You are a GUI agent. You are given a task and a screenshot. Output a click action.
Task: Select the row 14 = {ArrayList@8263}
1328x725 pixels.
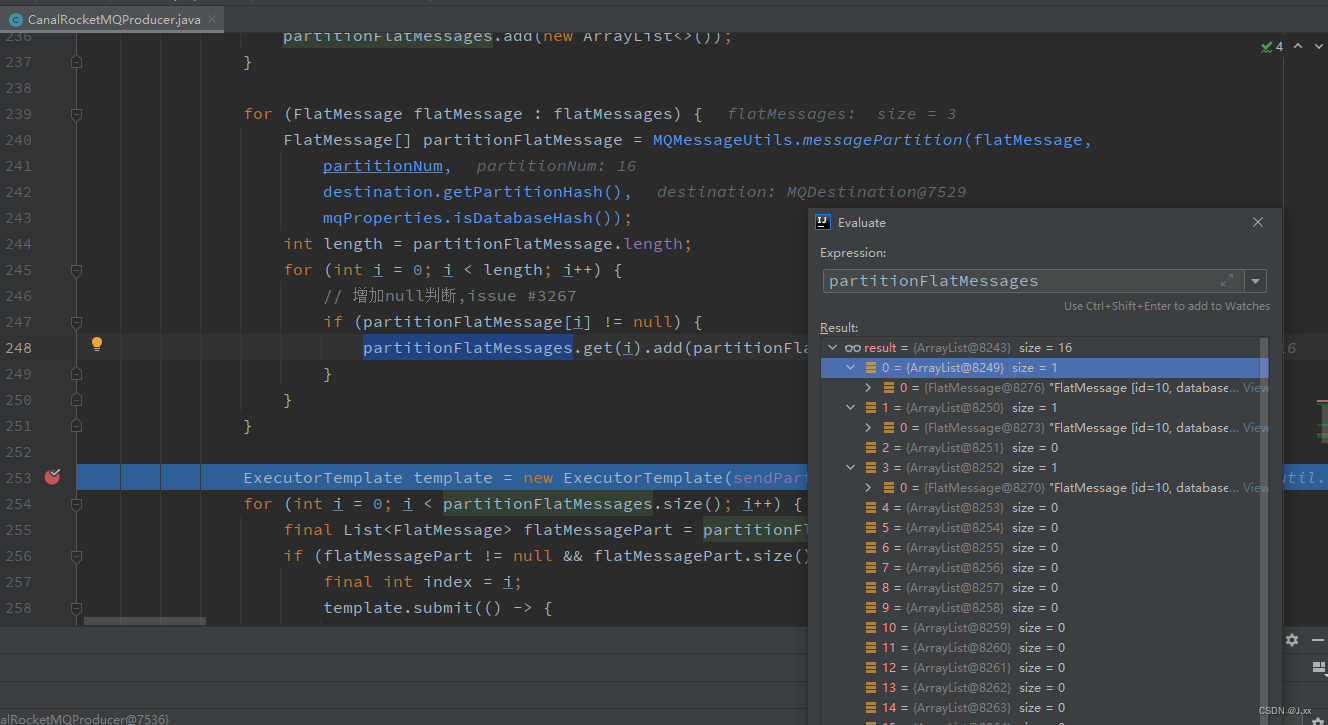[1039, 707]
